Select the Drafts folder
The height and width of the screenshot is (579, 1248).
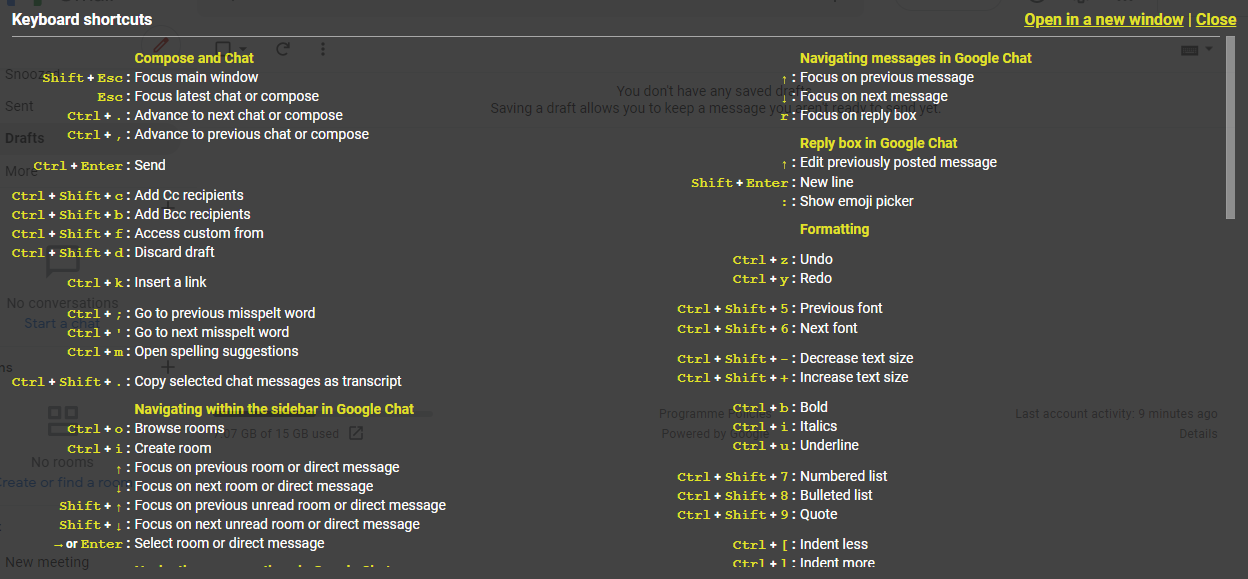[25, 138]
